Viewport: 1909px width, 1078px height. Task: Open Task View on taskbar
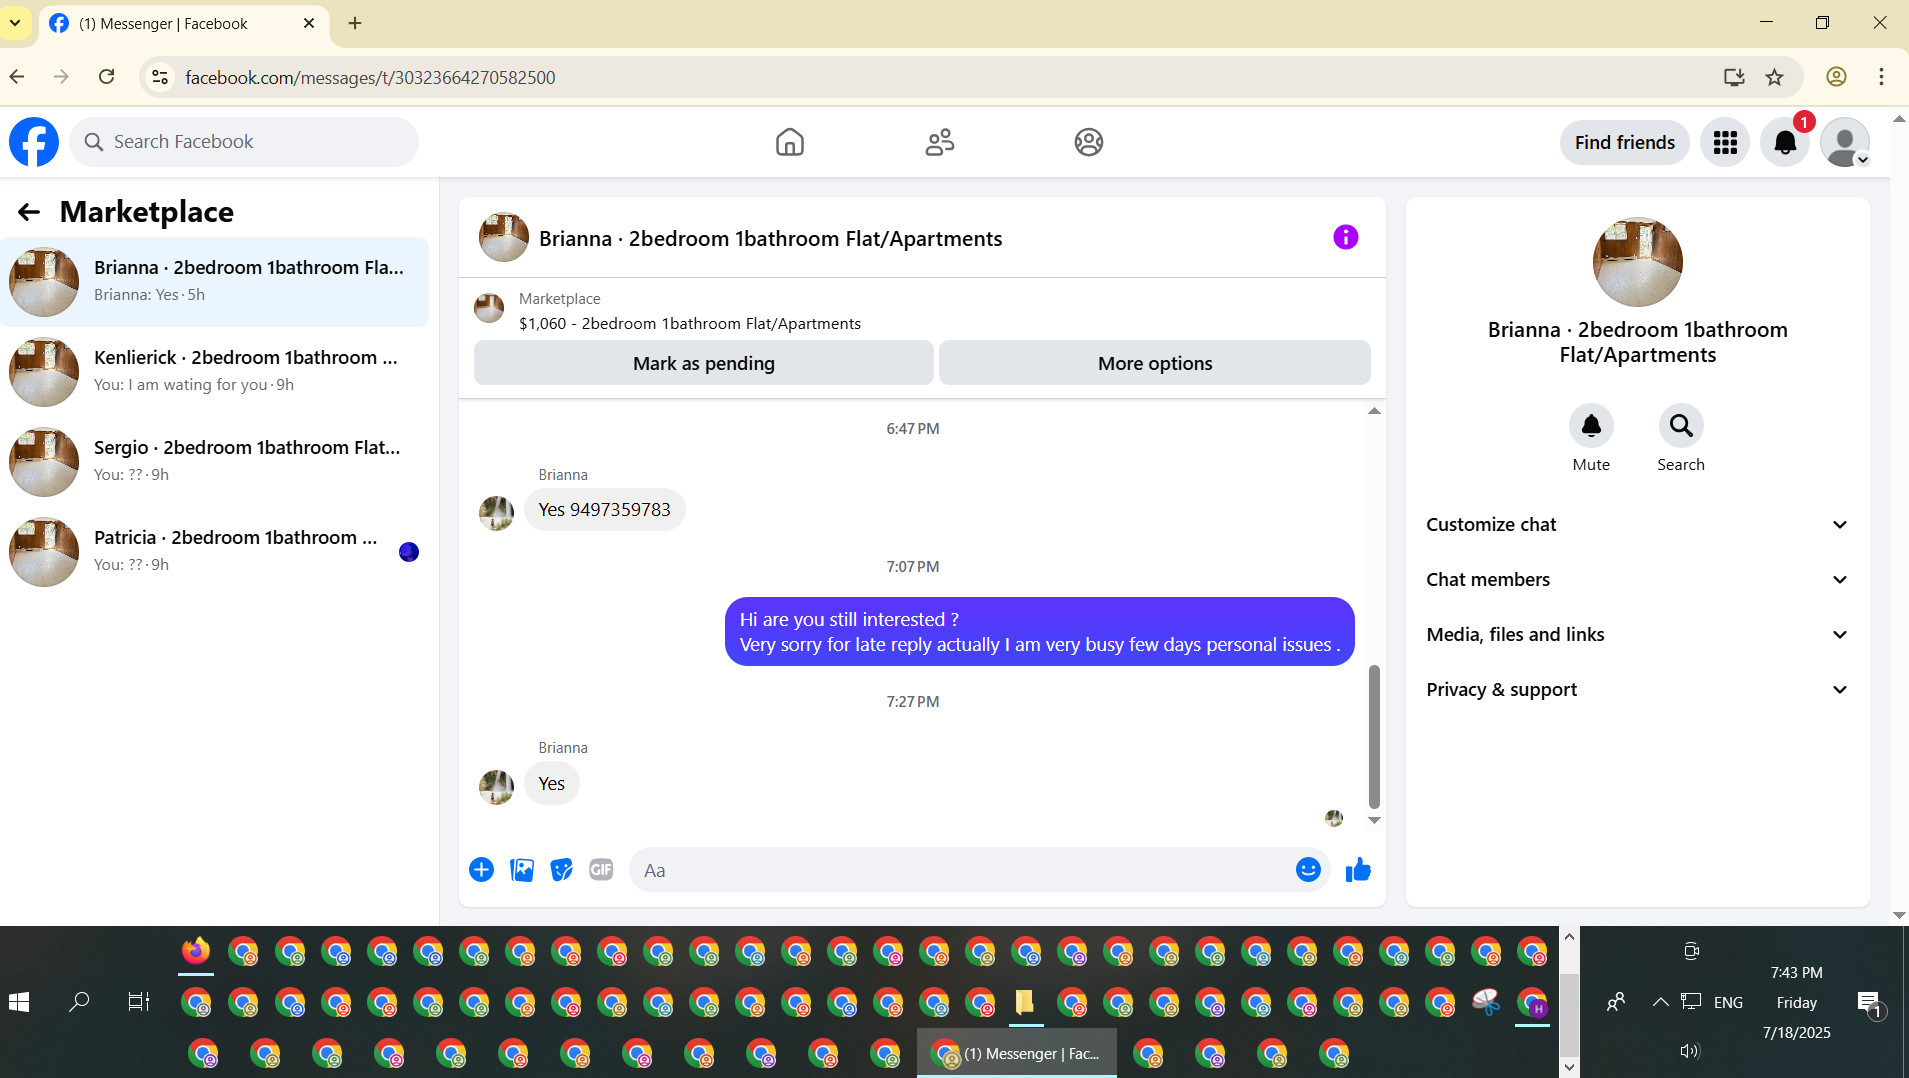coord(139,1002)
